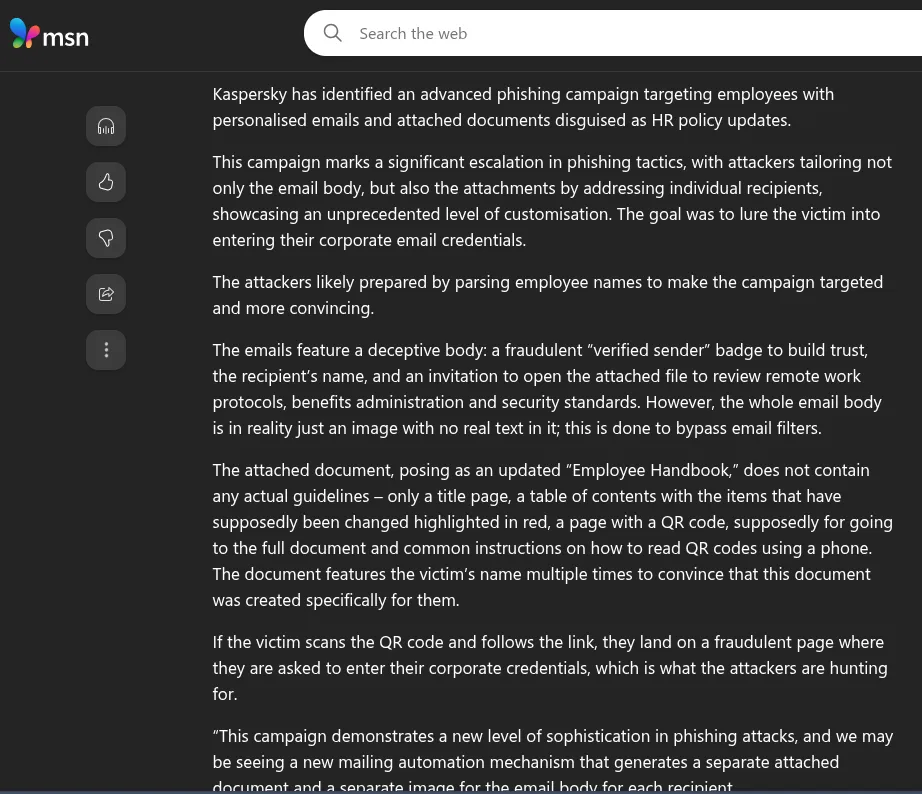Open the three-dot more options menu
The image size is (922, 794).
[x=106, y=350]
